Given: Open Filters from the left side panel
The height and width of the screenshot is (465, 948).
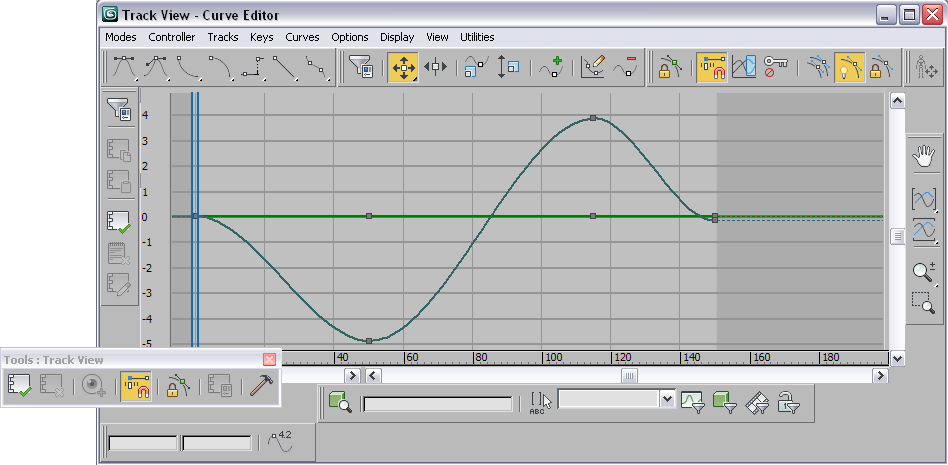Looking at the screenshot, I should (119, 110).
